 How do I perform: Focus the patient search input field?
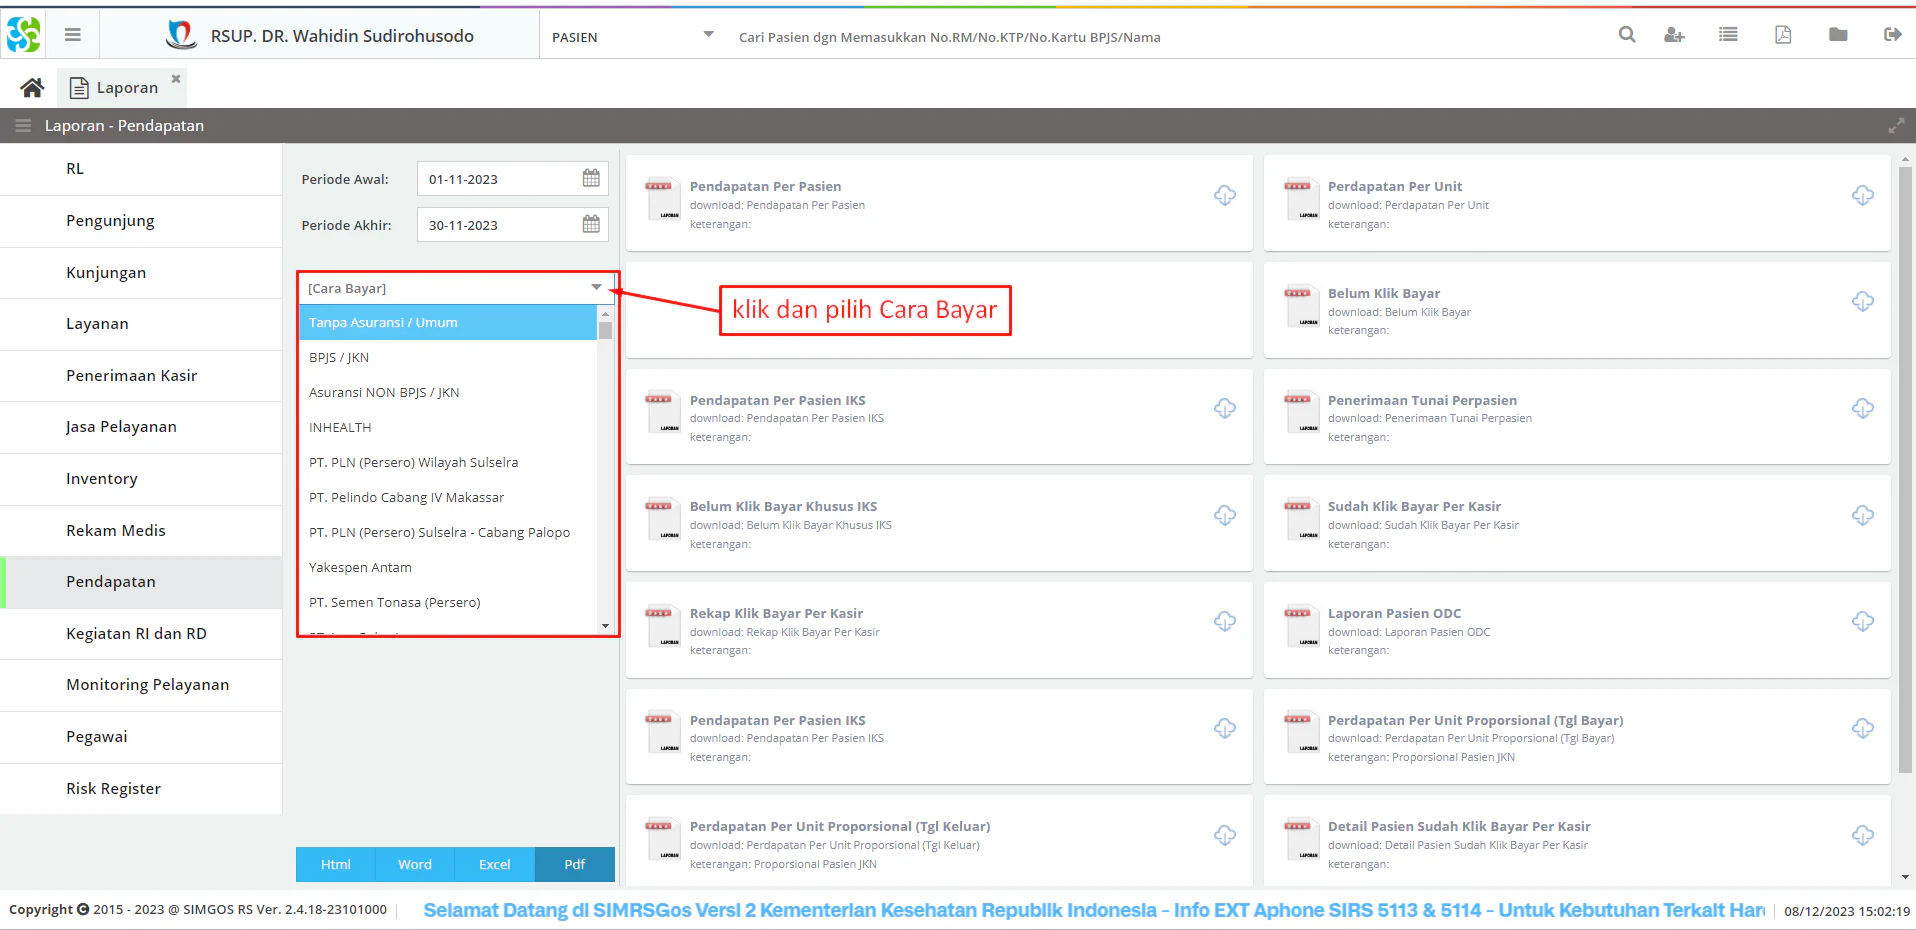(x=1160, y=37)
